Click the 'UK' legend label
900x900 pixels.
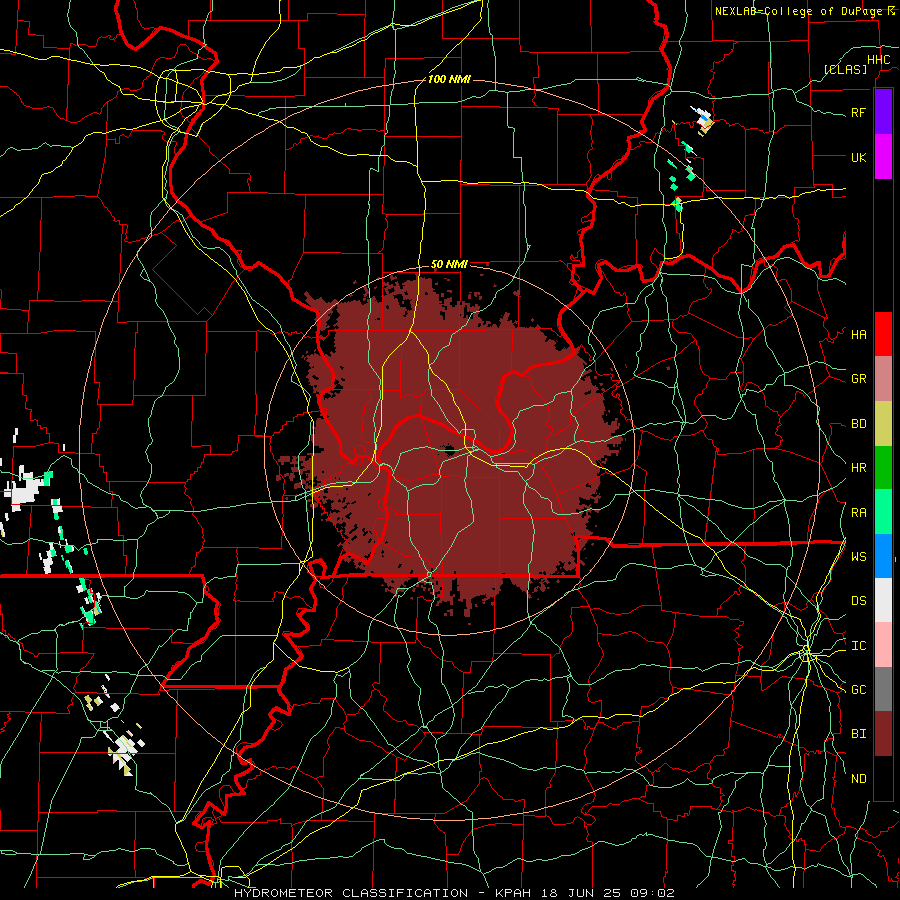click(858, 157)
